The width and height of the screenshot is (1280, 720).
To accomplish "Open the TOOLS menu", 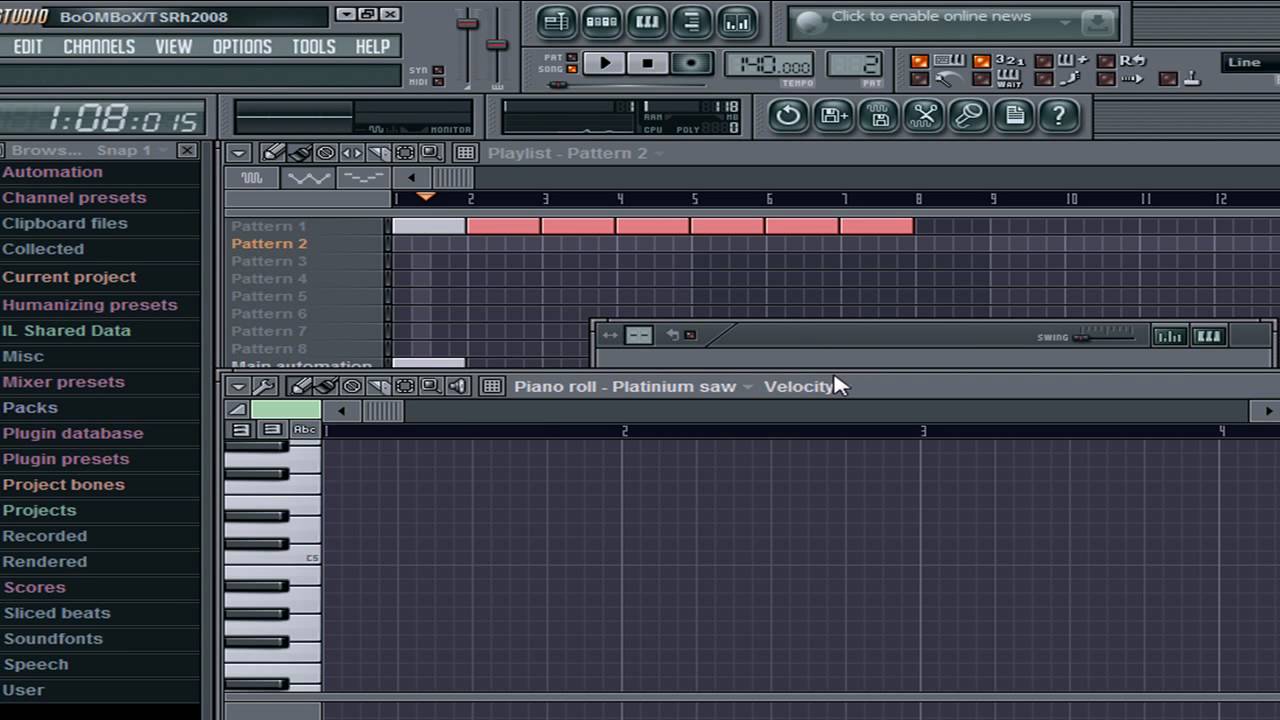I will point(314,46).
